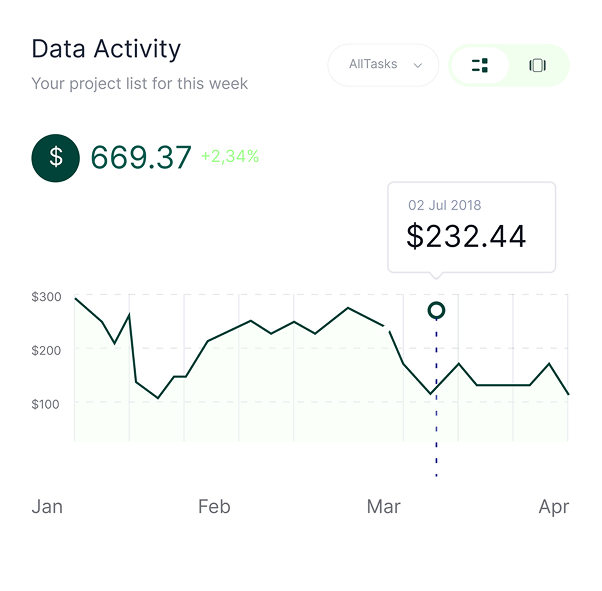Image resolution: width=602 pixels, height=591 pixels.
Task: Open the AllTasks dropdown
Action: pyautogui.click(x=383, y=65)
